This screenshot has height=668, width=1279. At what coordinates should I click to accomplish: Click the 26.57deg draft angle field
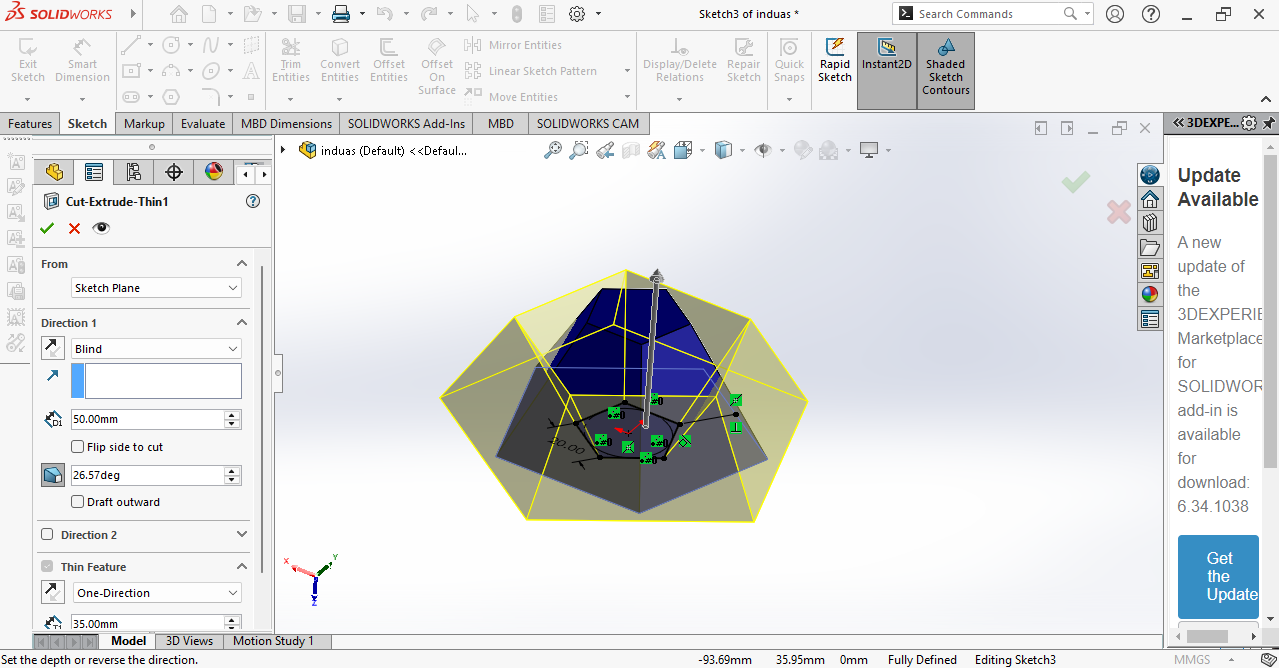(x=148, y=476)
